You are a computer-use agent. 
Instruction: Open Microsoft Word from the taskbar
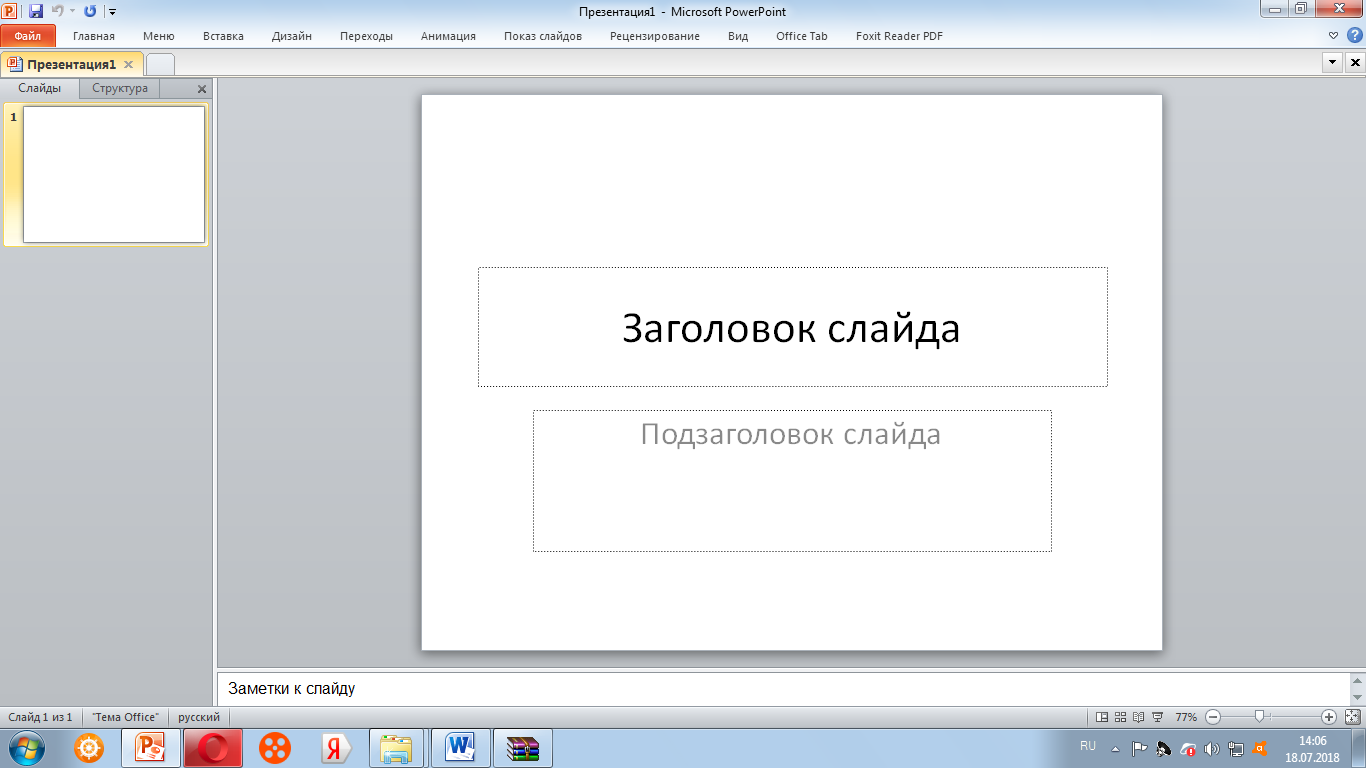click(460, 747)
